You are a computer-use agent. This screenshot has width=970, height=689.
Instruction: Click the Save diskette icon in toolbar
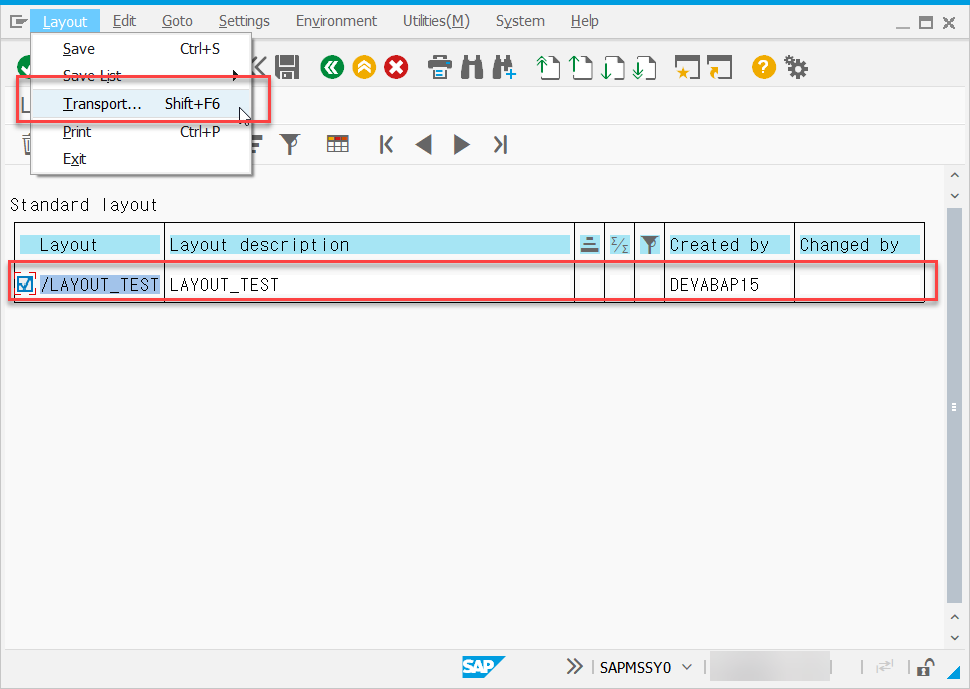[x=287, y=67]
